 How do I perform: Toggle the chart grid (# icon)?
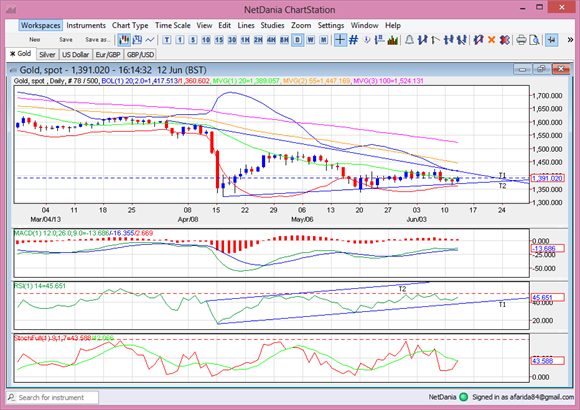pos(354,40)
